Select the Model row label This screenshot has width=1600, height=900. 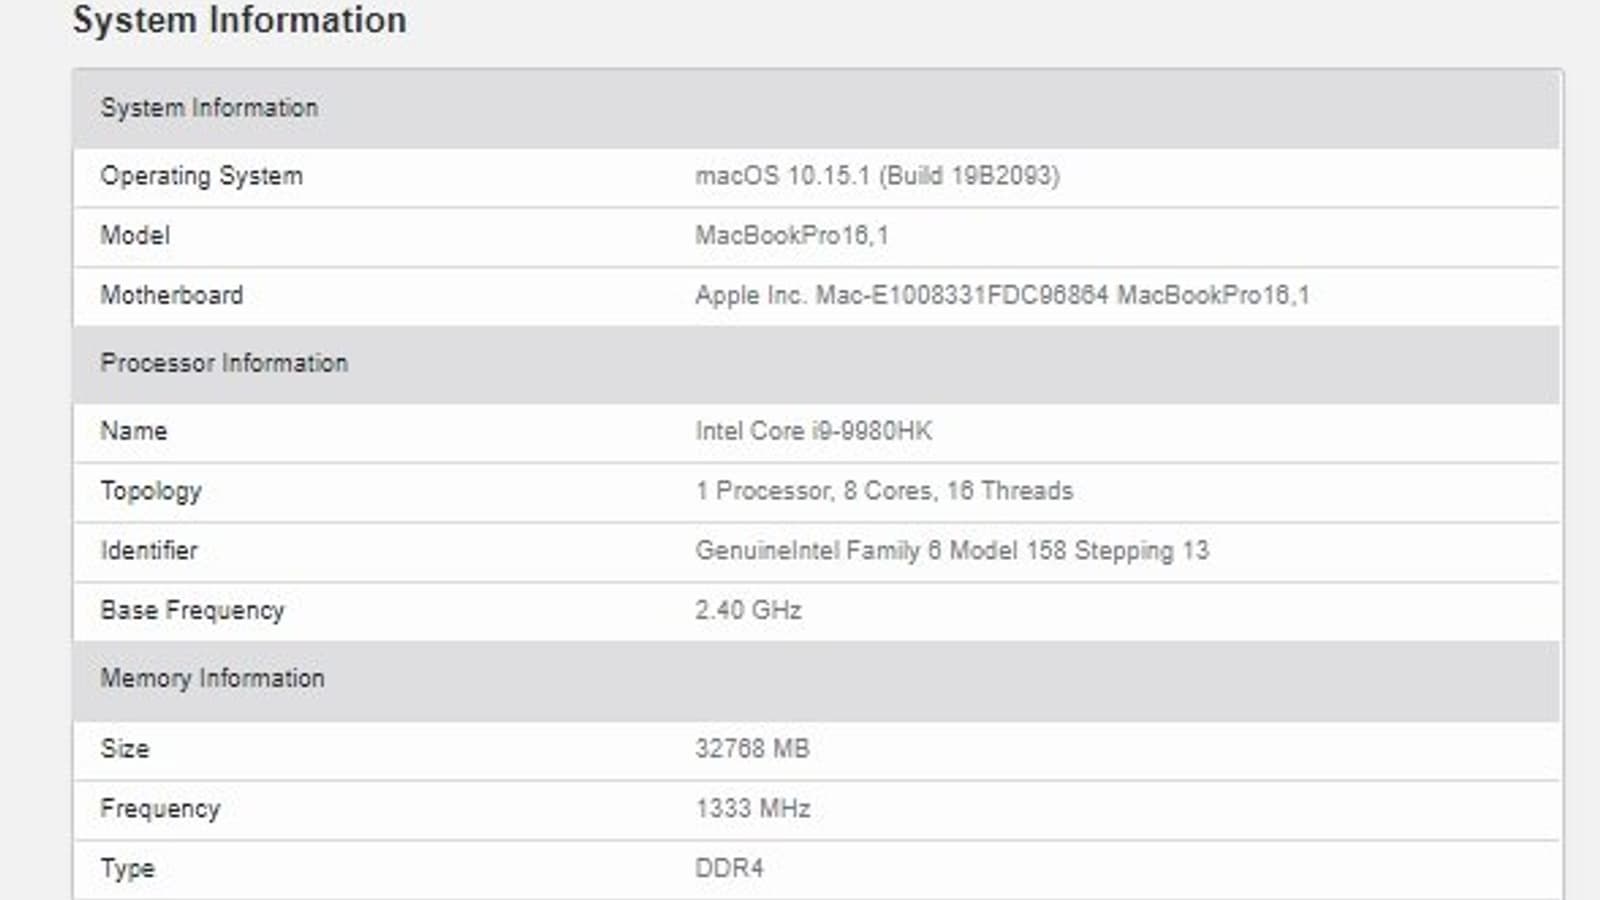point(135,236)
